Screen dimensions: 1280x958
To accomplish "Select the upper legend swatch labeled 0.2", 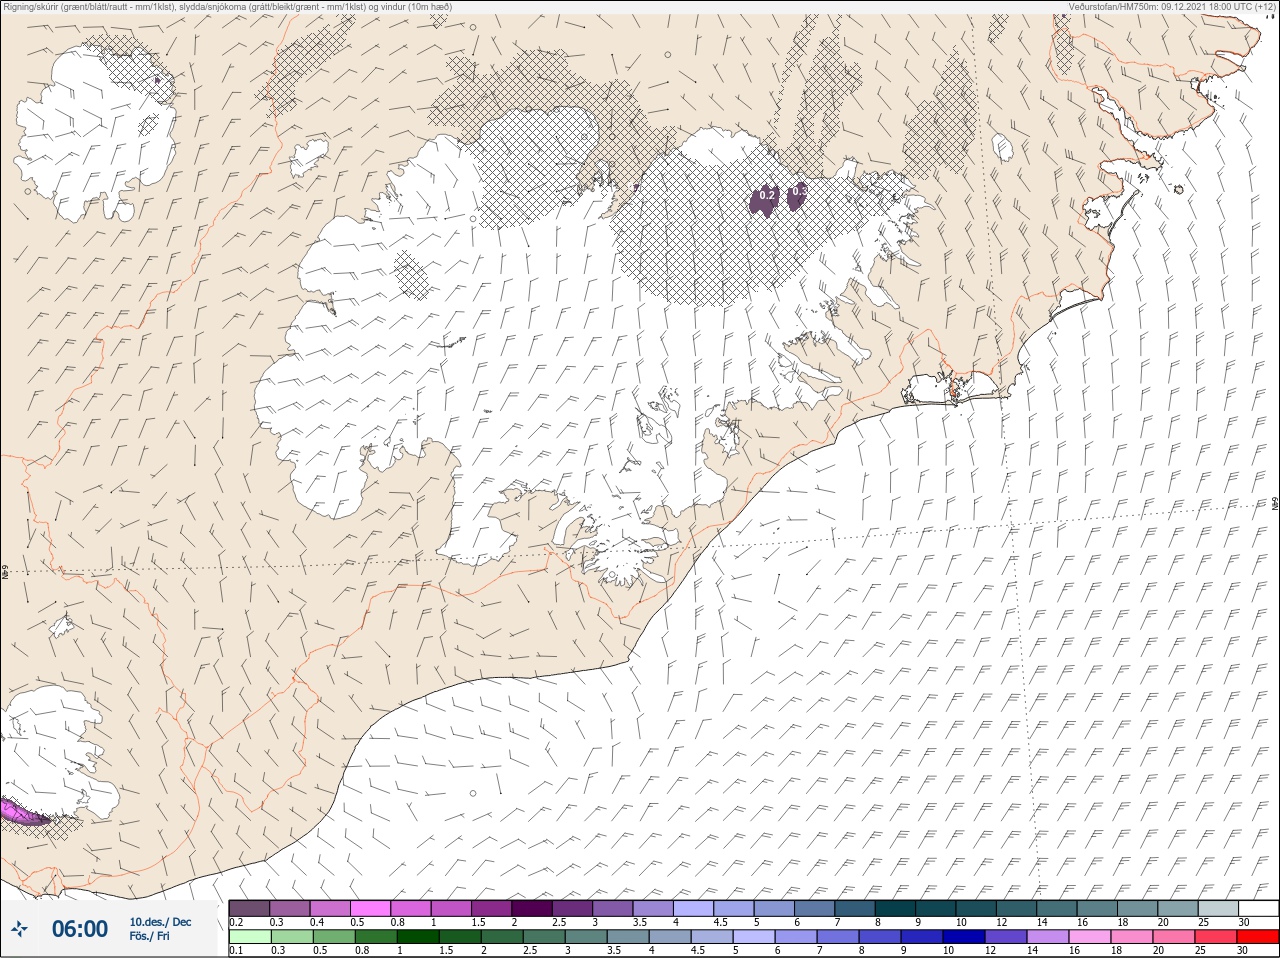I will (249, 908).
